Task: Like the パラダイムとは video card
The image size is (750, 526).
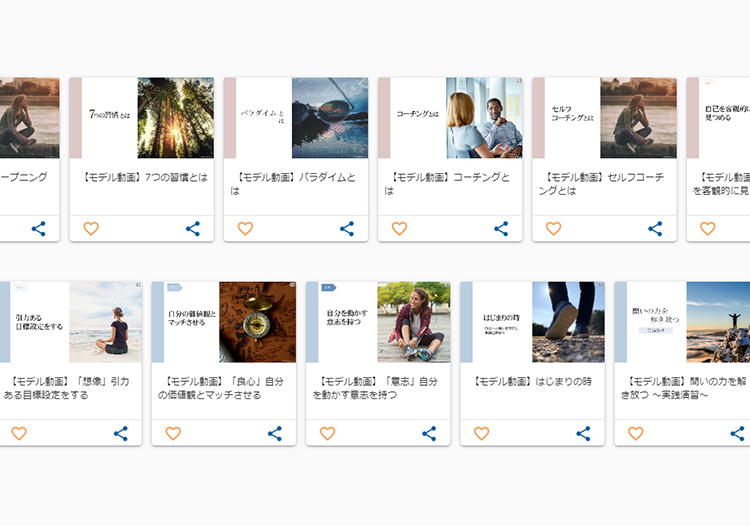Action: [245, 229]
